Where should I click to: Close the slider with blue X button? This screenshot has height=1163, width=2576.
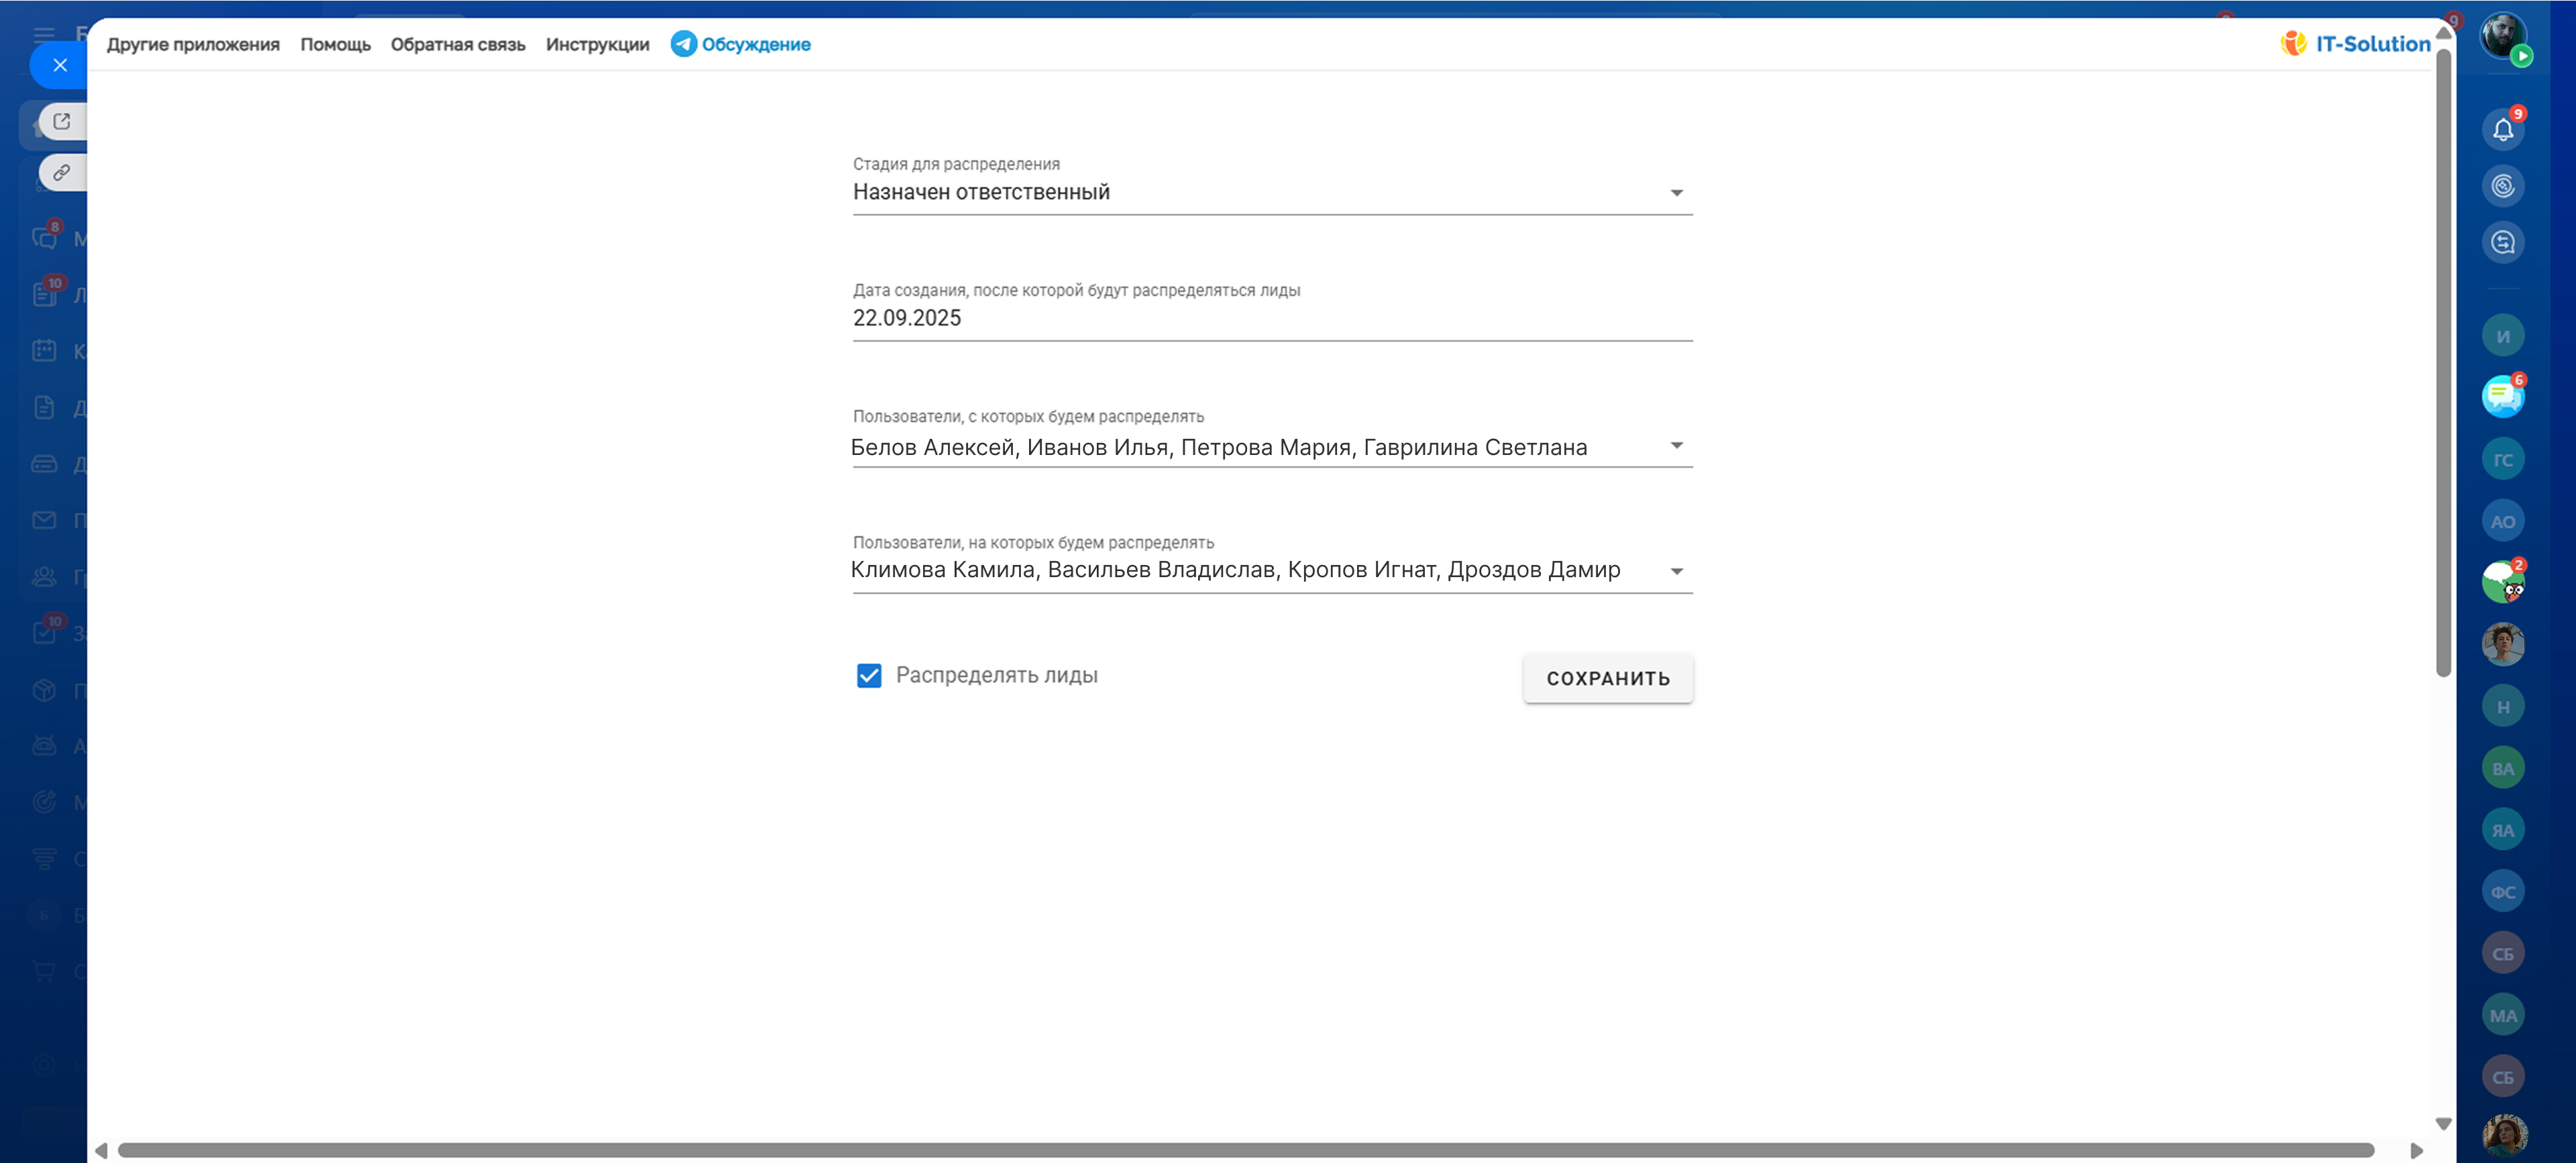point(60,66)
